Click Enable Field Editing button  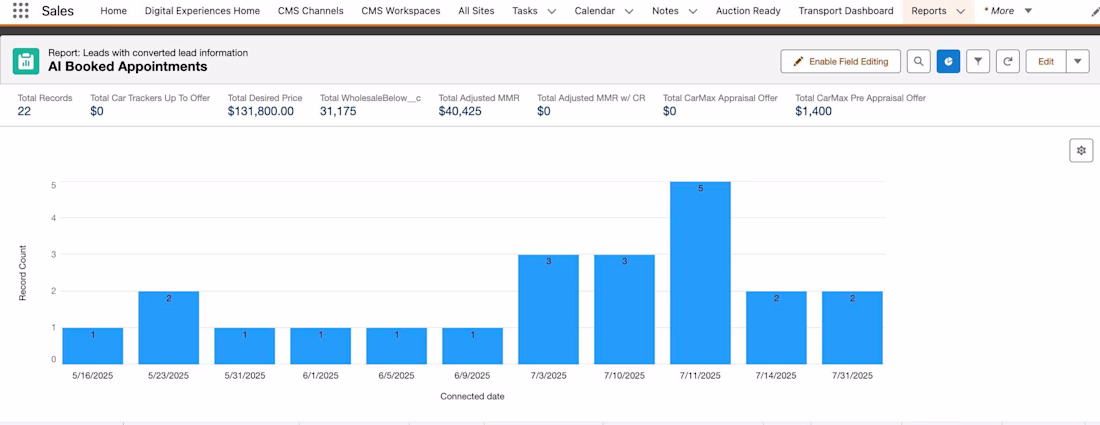pyautogui.click(x=840, y=62)
